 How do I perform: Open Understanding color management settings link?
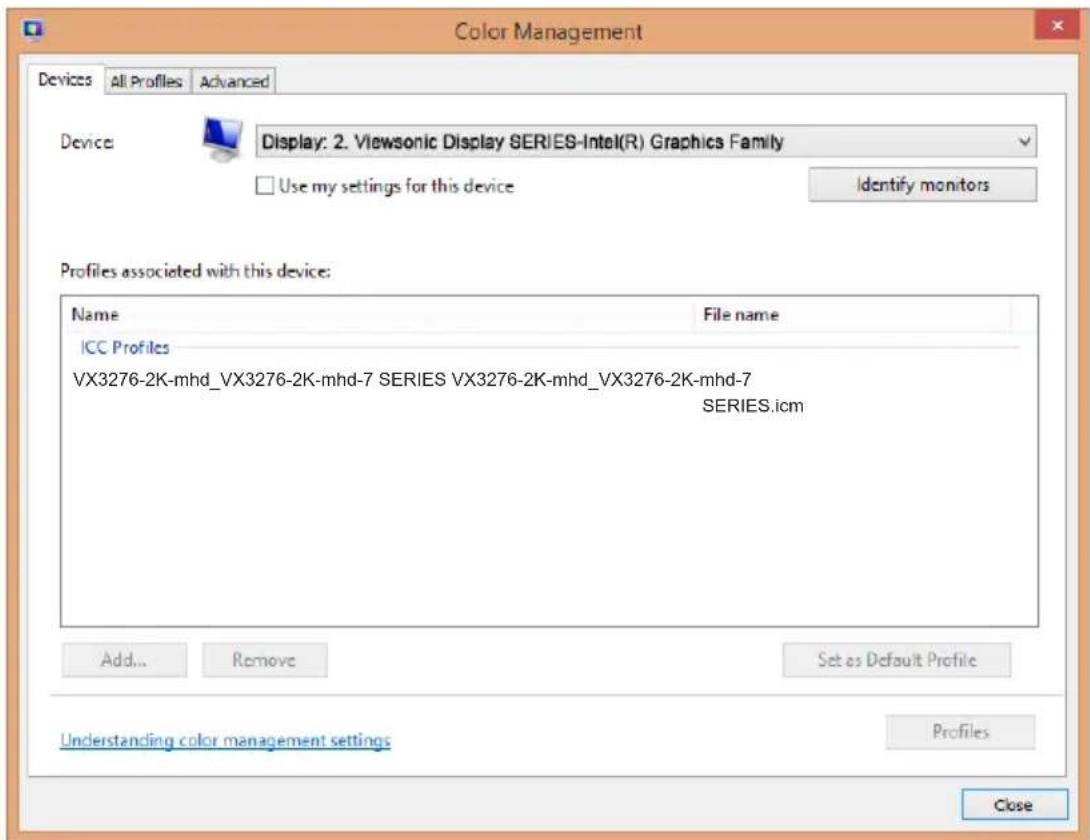coord(225,740)
